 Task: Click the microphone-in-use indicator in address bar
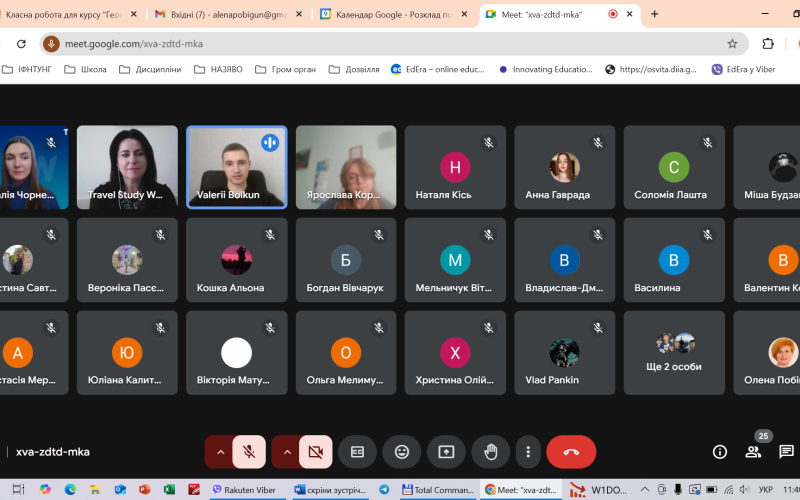51,44
